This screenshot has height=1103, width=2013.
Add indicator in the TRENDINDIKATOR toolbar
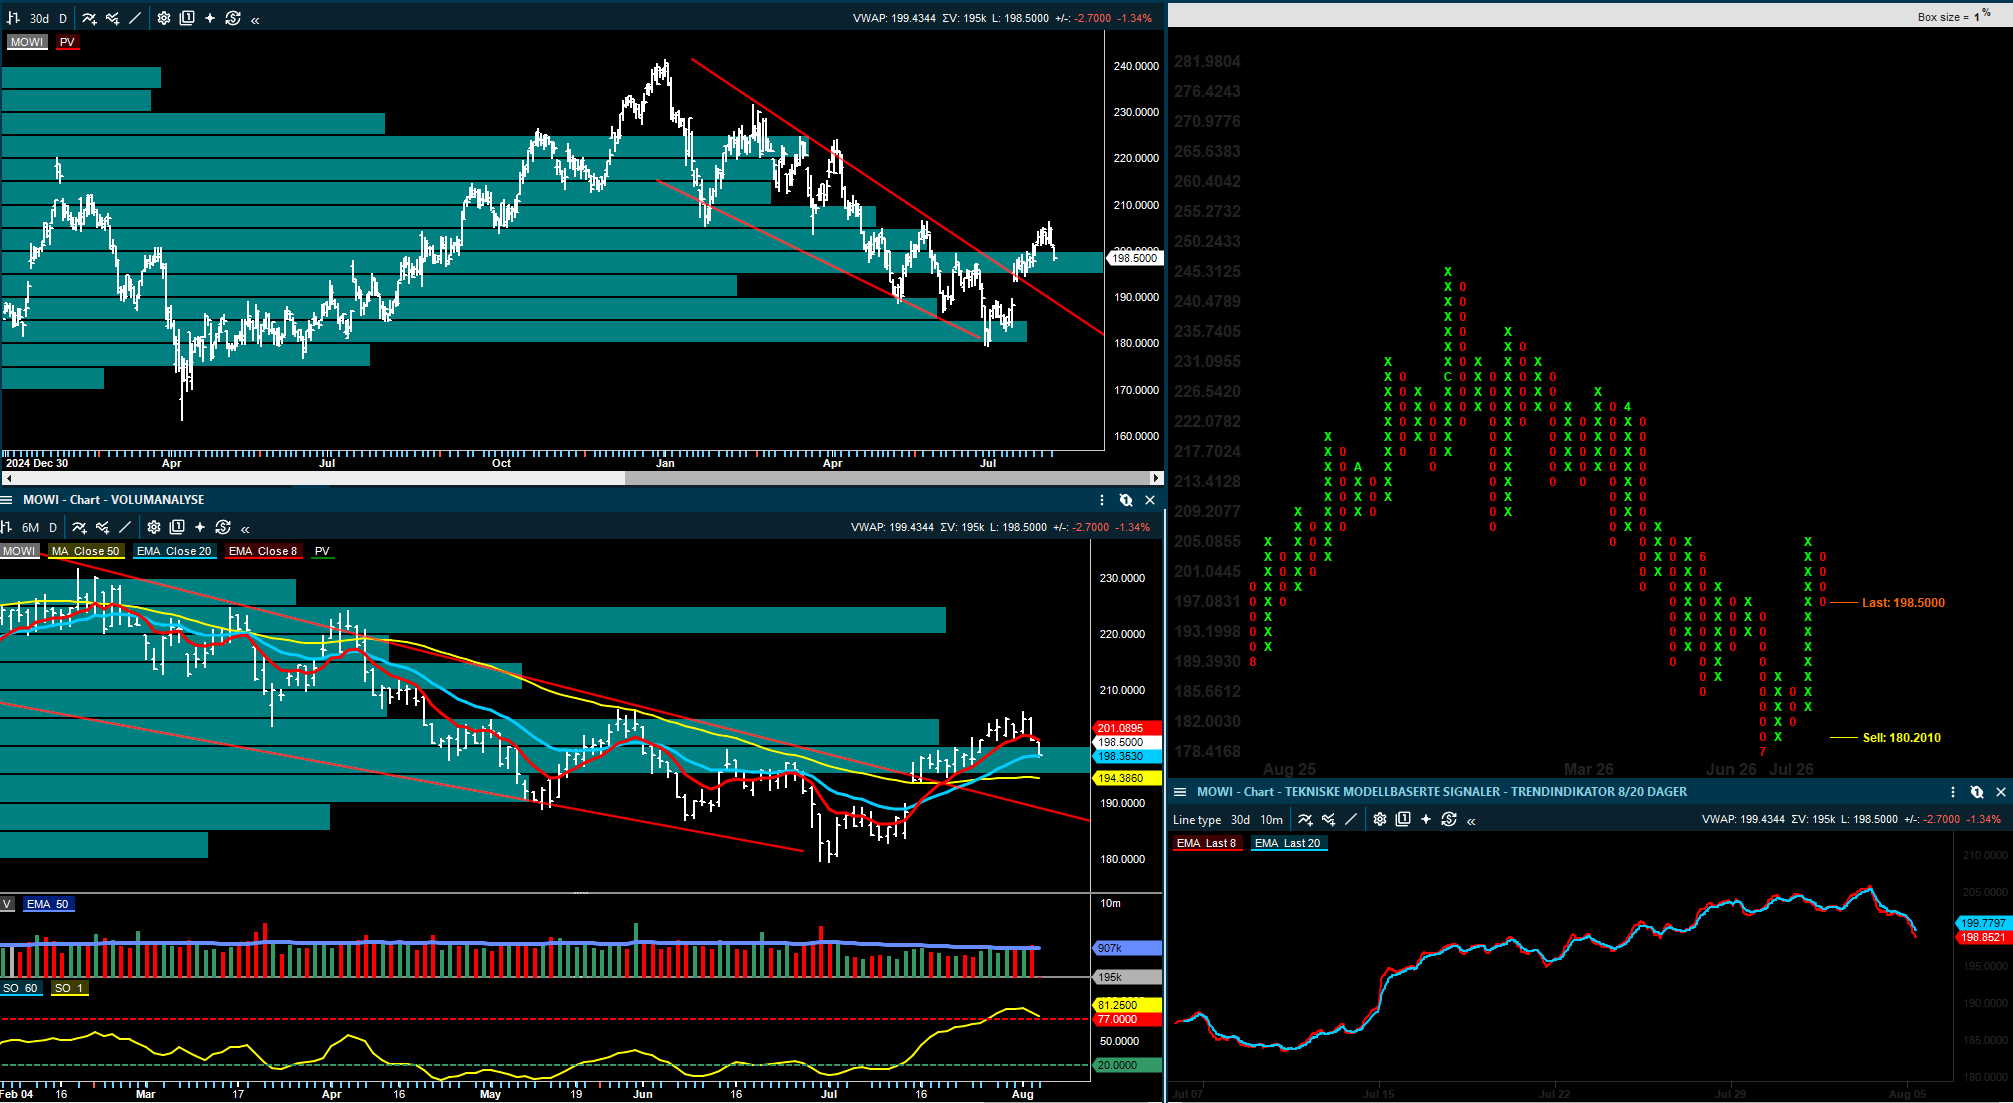click(1306, 819)
